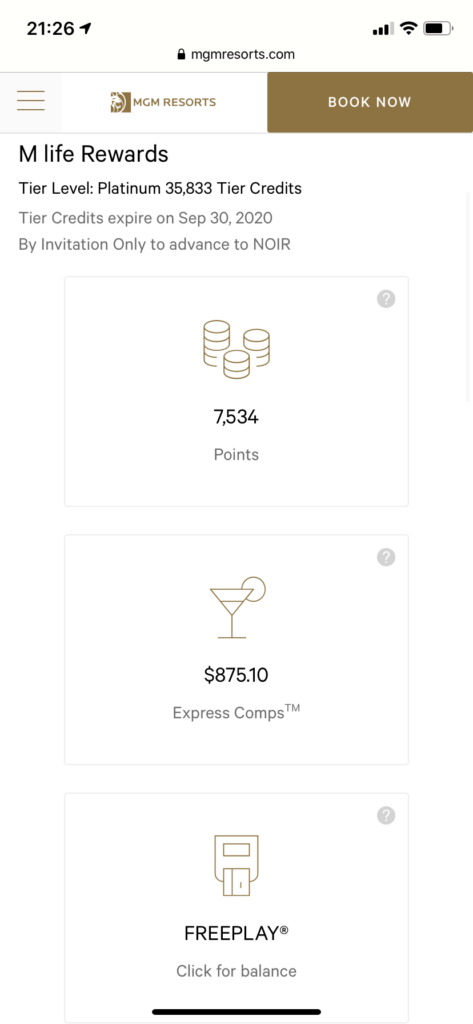
Task: Tap the battery icon in status bar
Action: pyautogui.click(x=438, y=28)
